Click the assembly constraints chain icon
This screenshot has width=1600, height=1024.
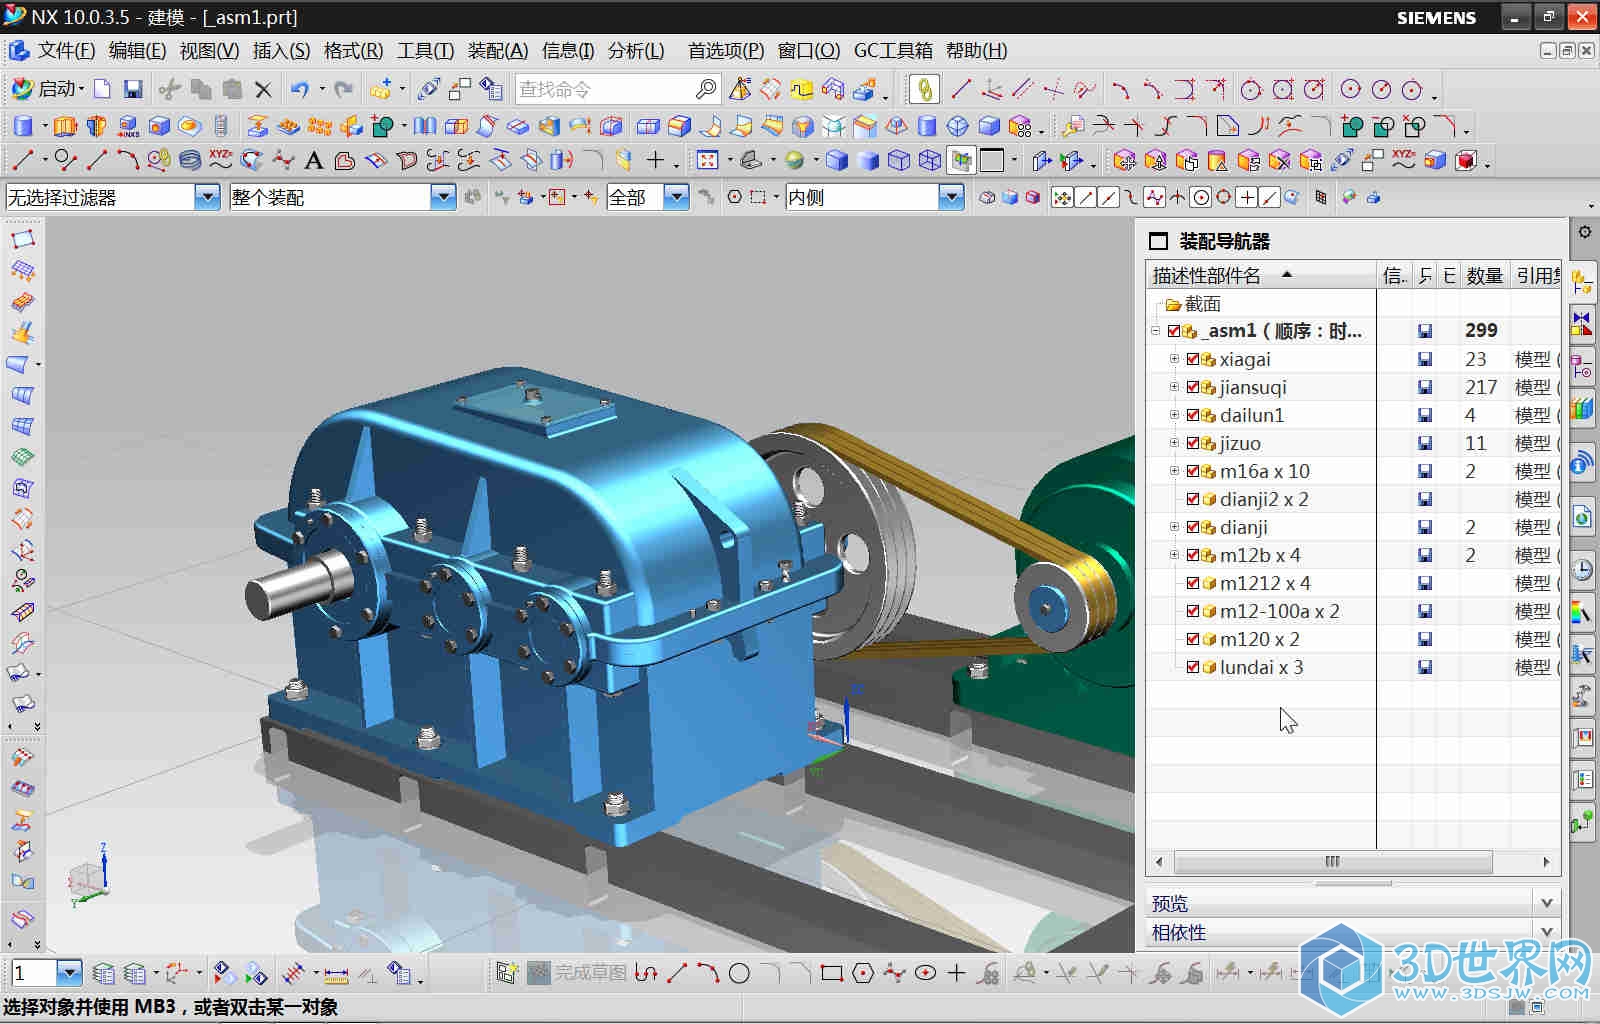[924, 89]
